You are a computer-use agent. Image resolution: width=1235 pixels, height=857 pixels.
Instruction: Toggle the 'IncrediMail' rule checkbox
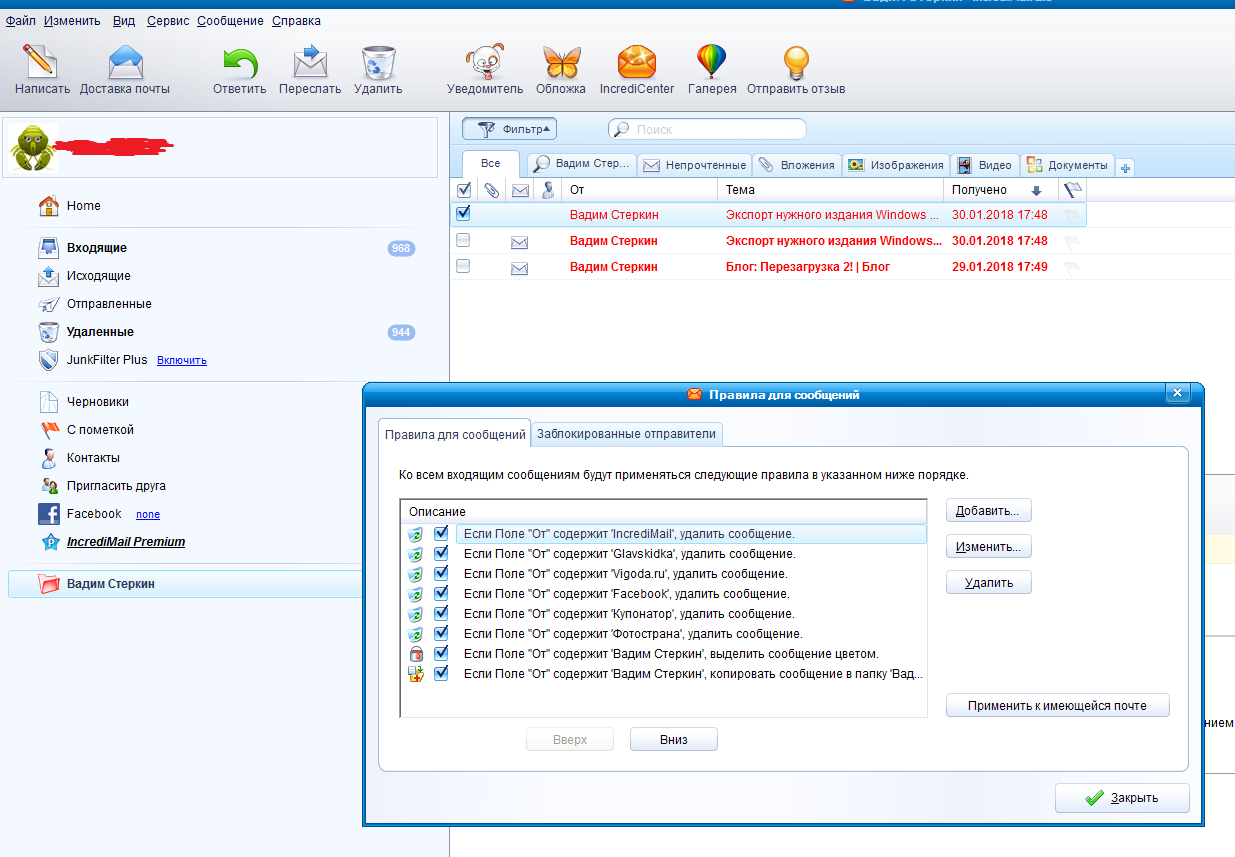coord(440,534)
